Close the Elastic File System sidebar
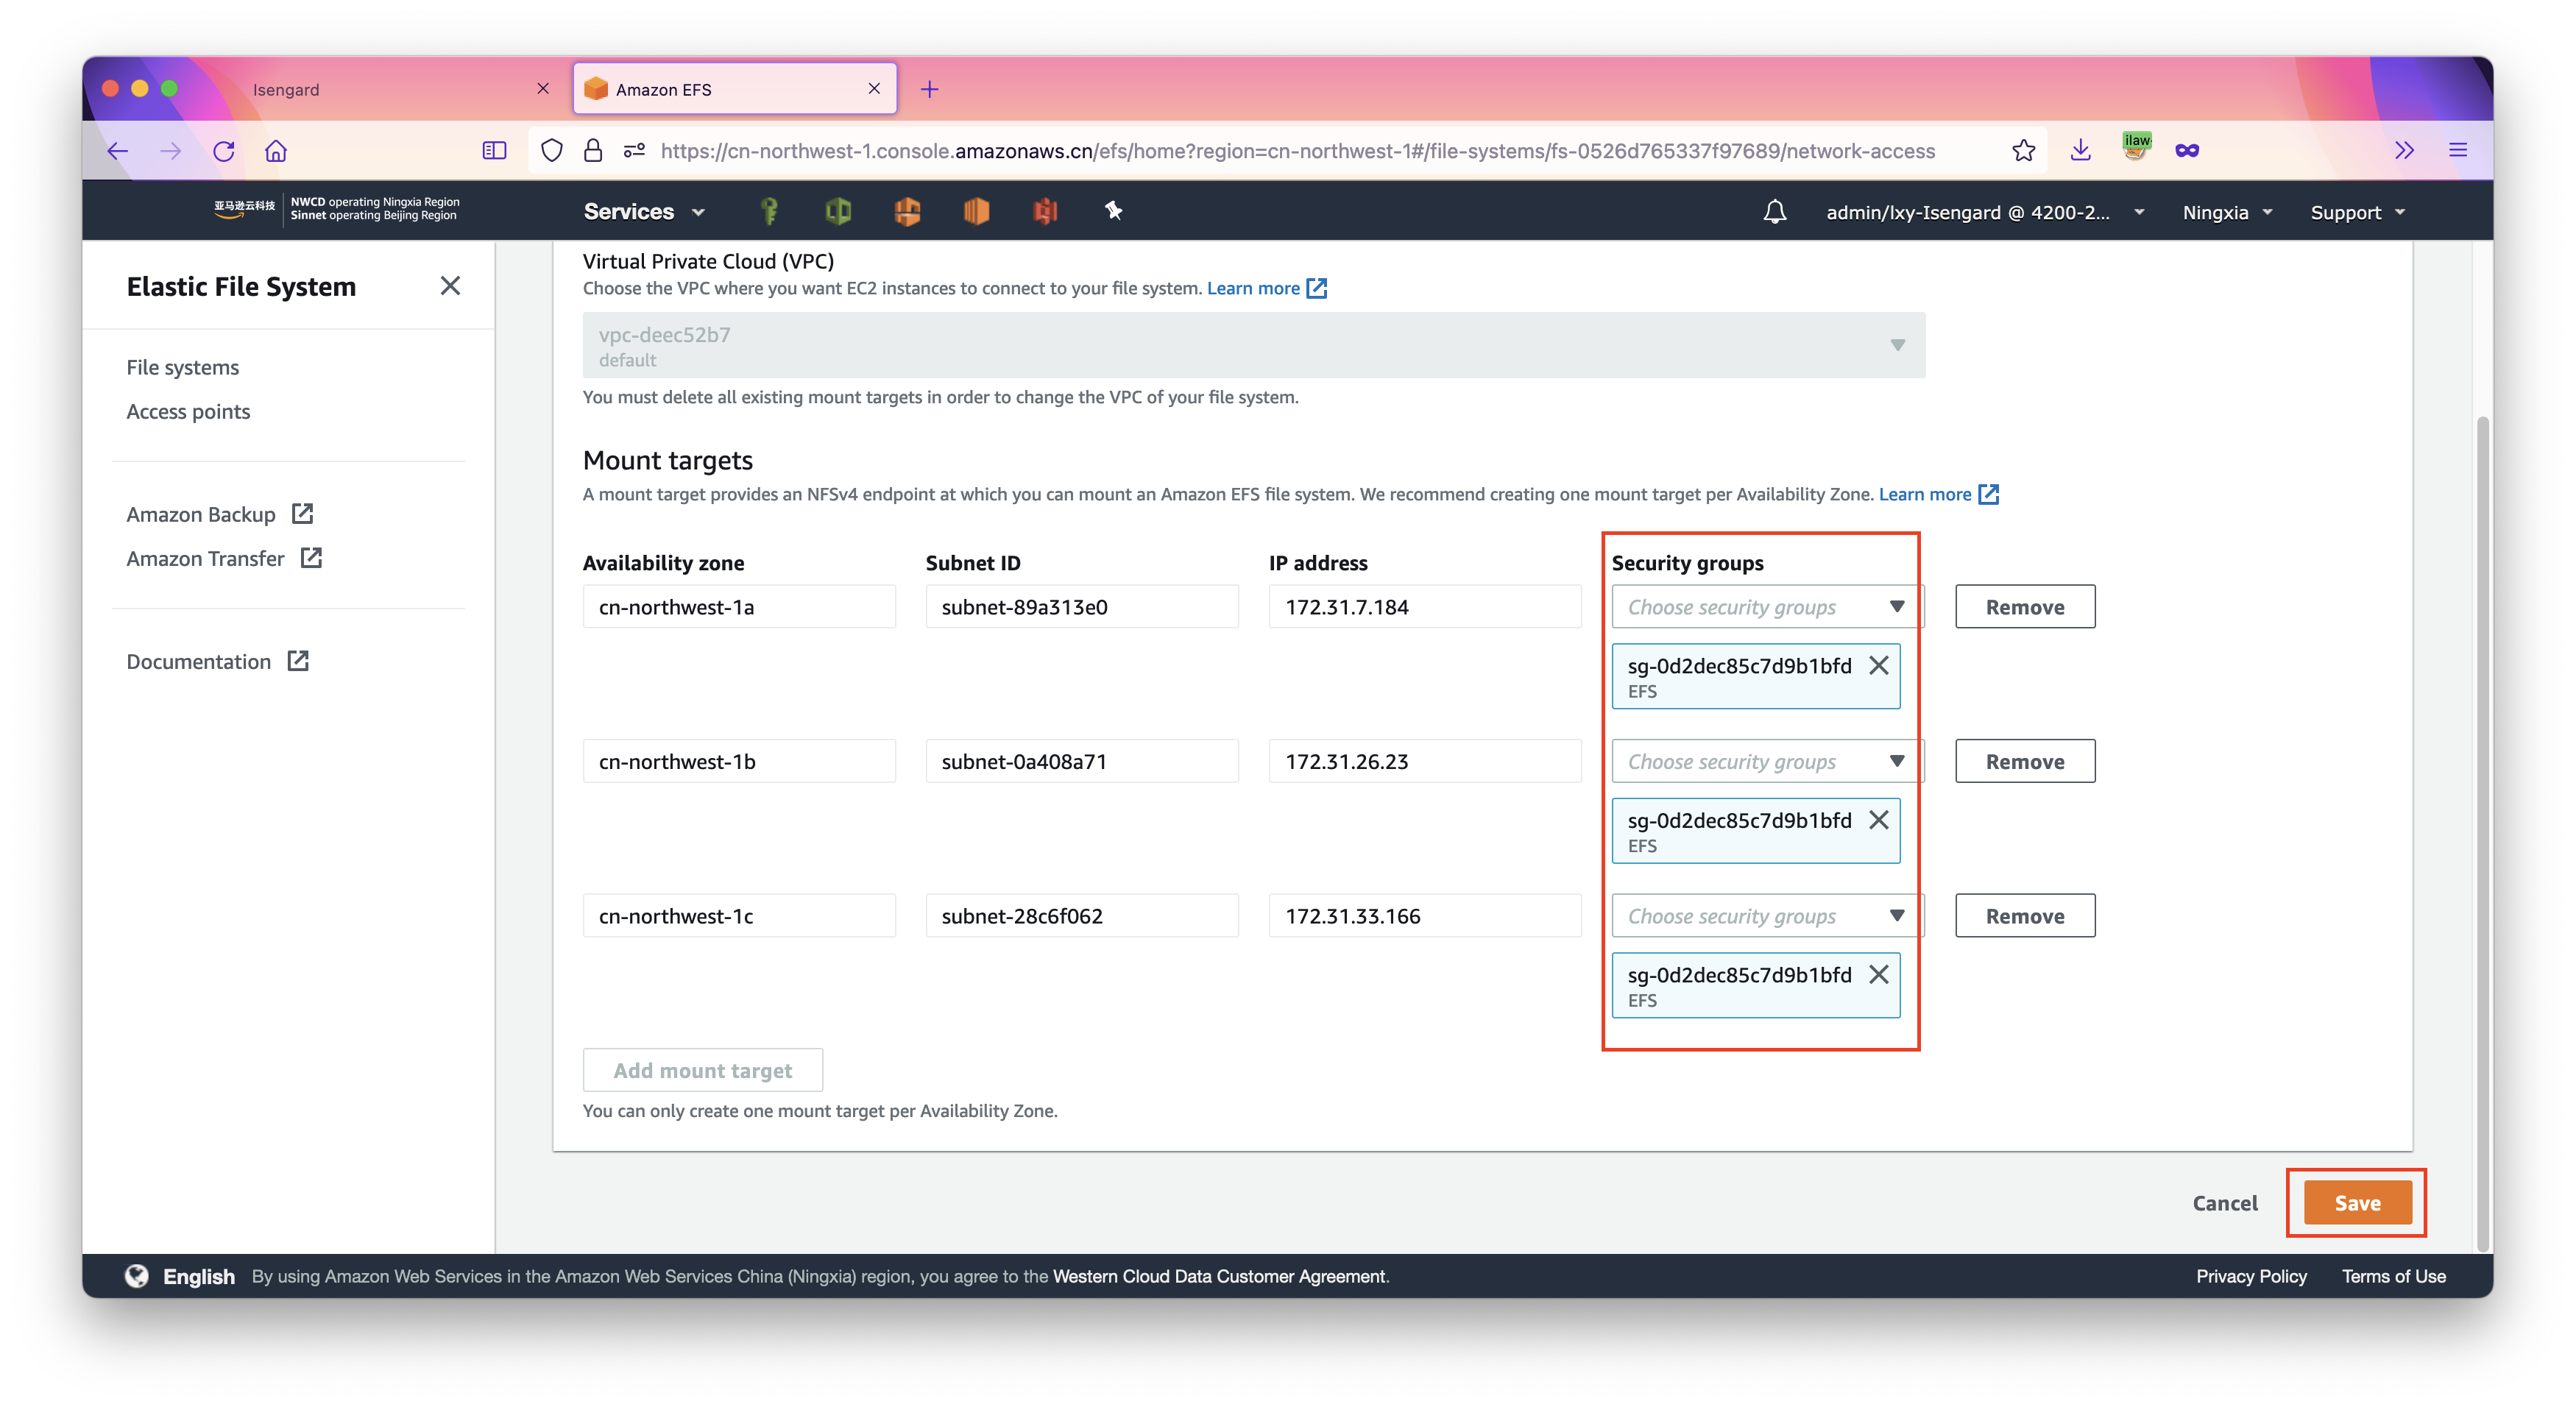2576x1407 pixels. [450, 286]
